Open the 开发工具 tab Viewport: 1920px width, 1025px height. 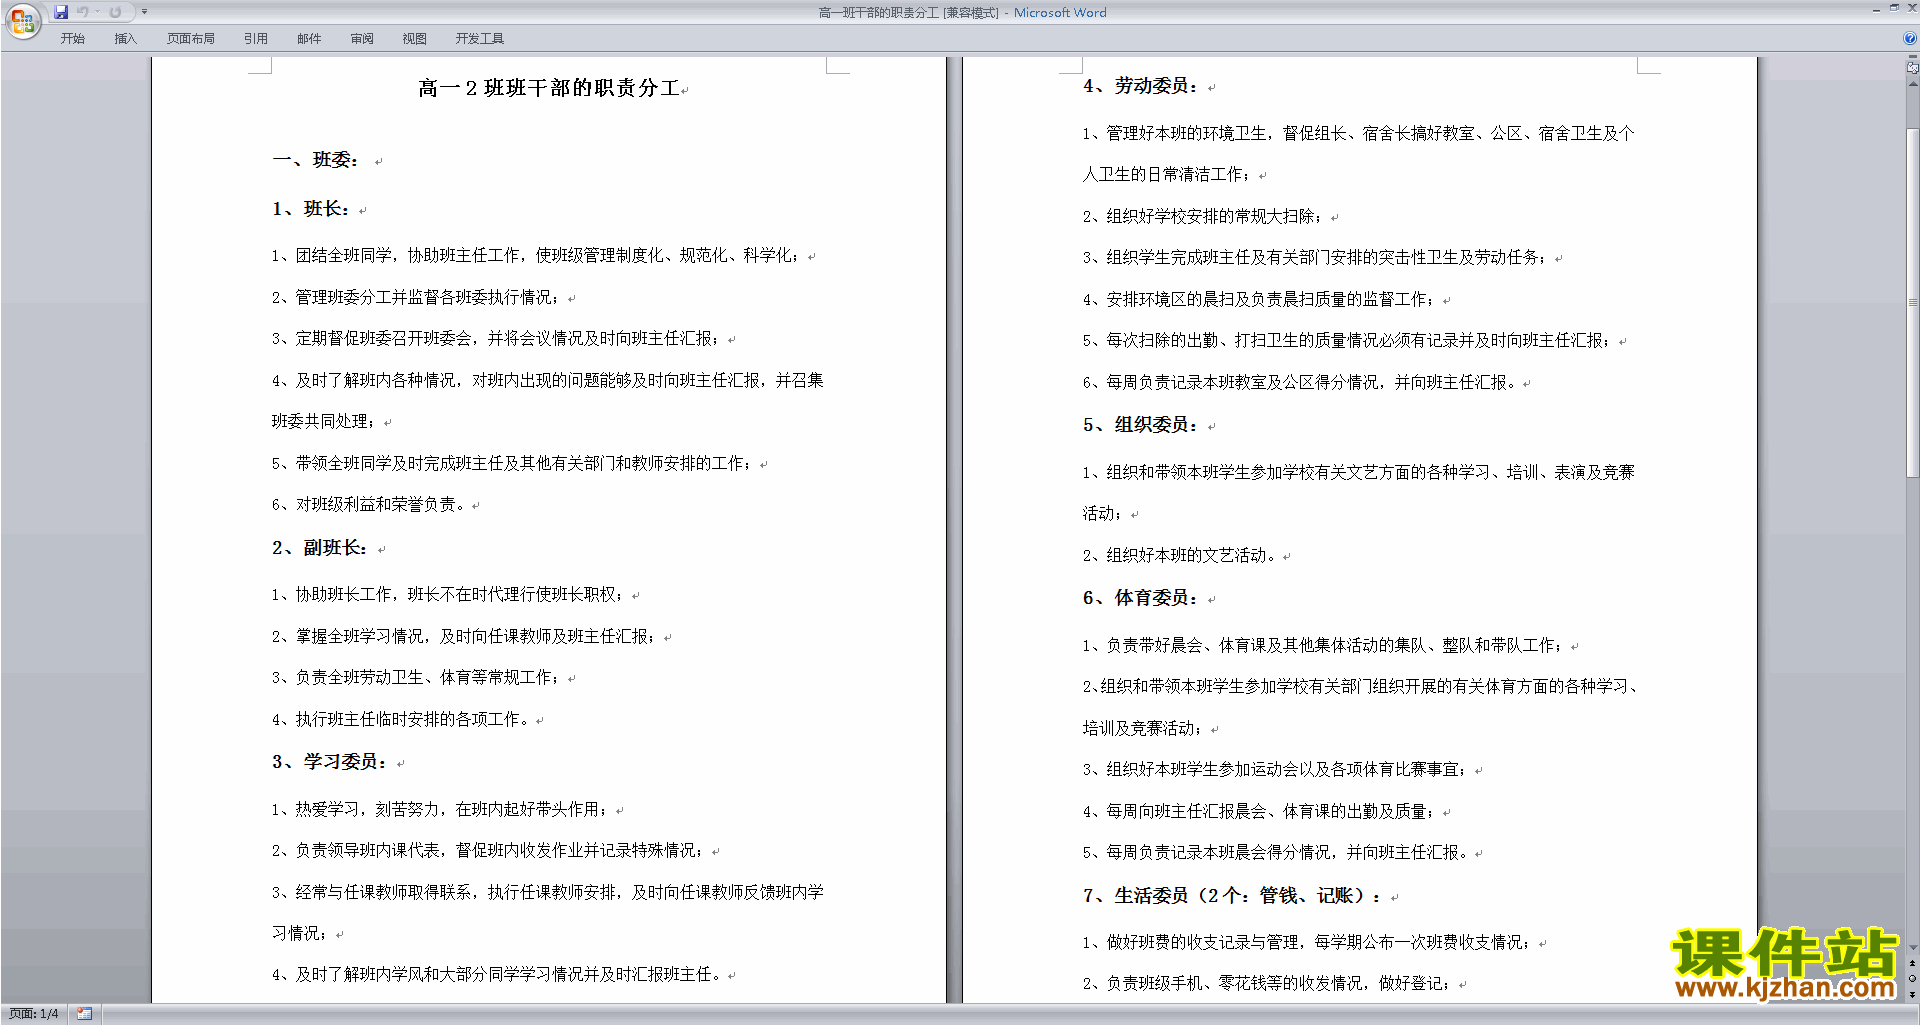tap(480, 38)
